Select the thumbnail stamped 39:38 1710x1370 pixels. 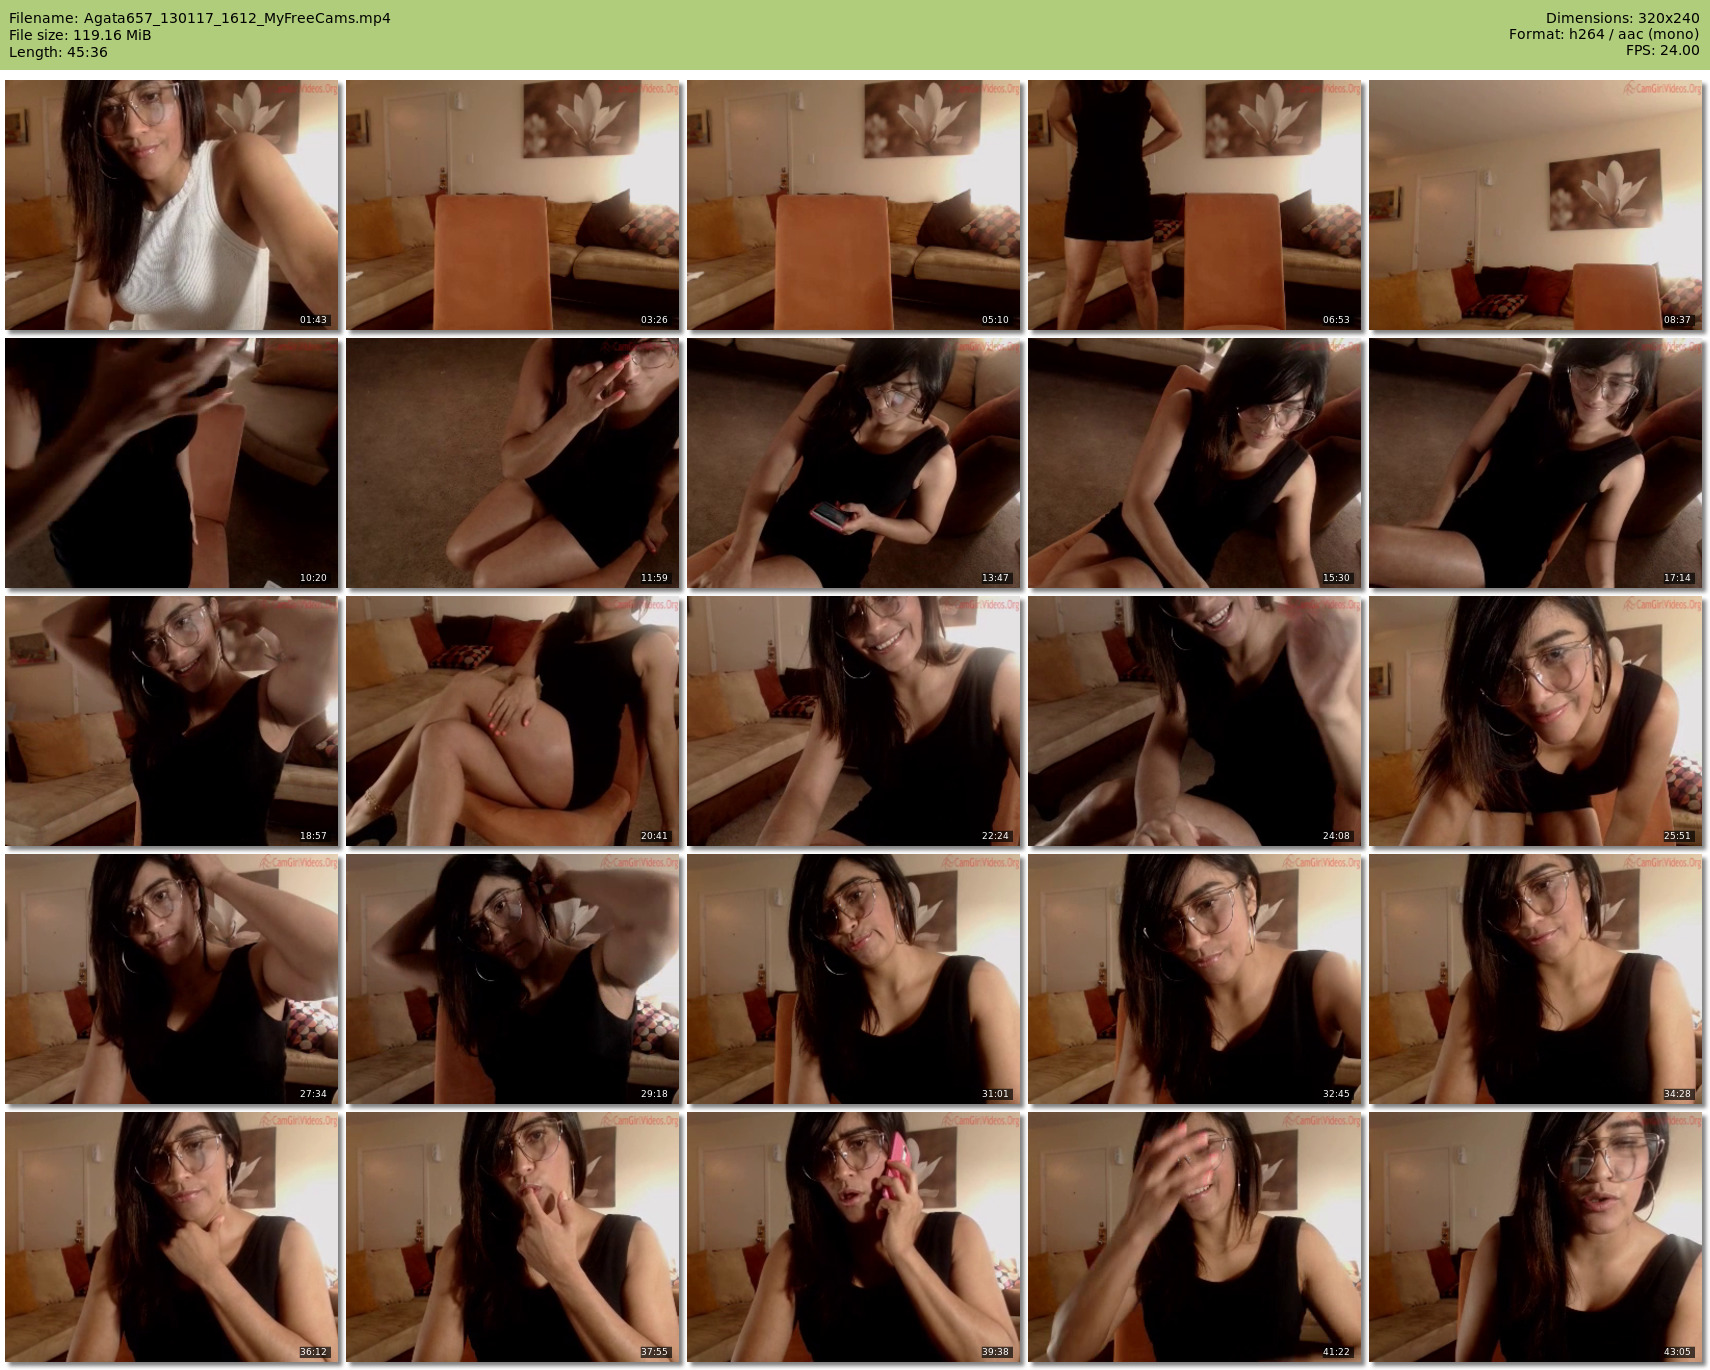(854, 1237)
